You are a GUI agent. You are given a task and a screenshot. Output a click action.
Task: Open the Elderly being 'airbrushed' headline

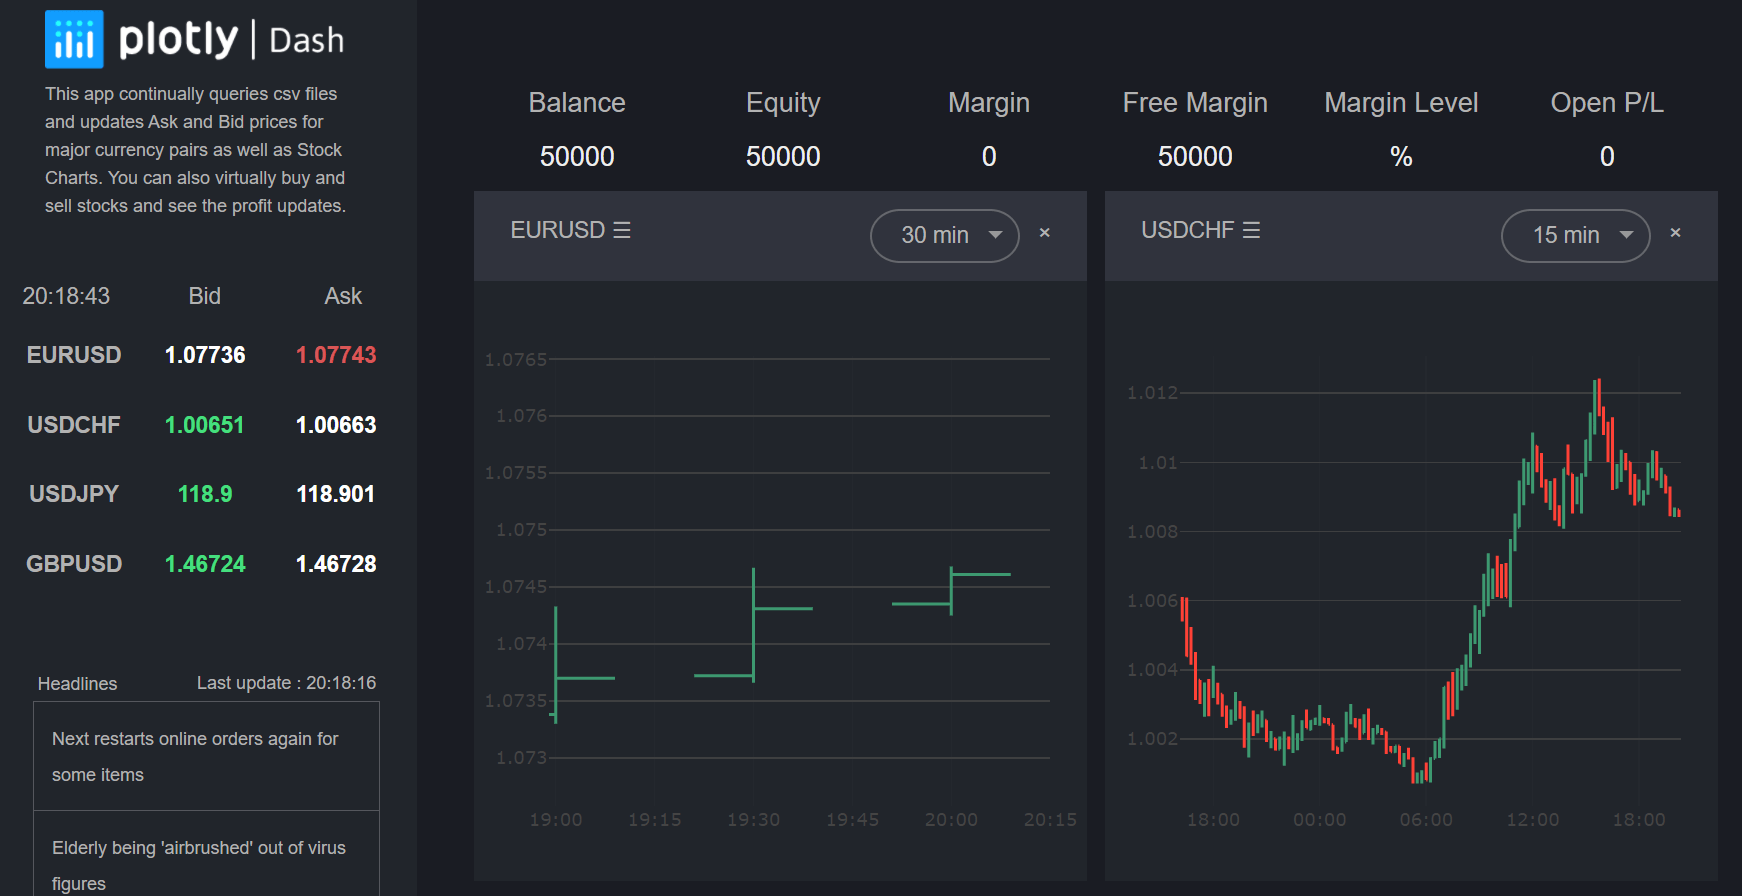point(206,854)
